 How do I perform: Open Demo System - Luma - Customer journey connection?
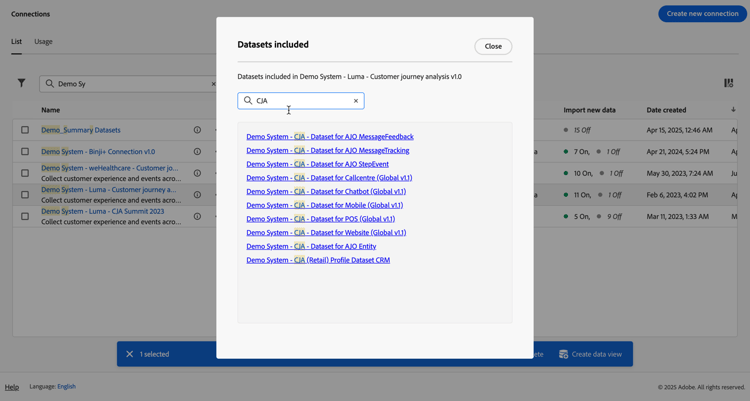click(109, 189)
